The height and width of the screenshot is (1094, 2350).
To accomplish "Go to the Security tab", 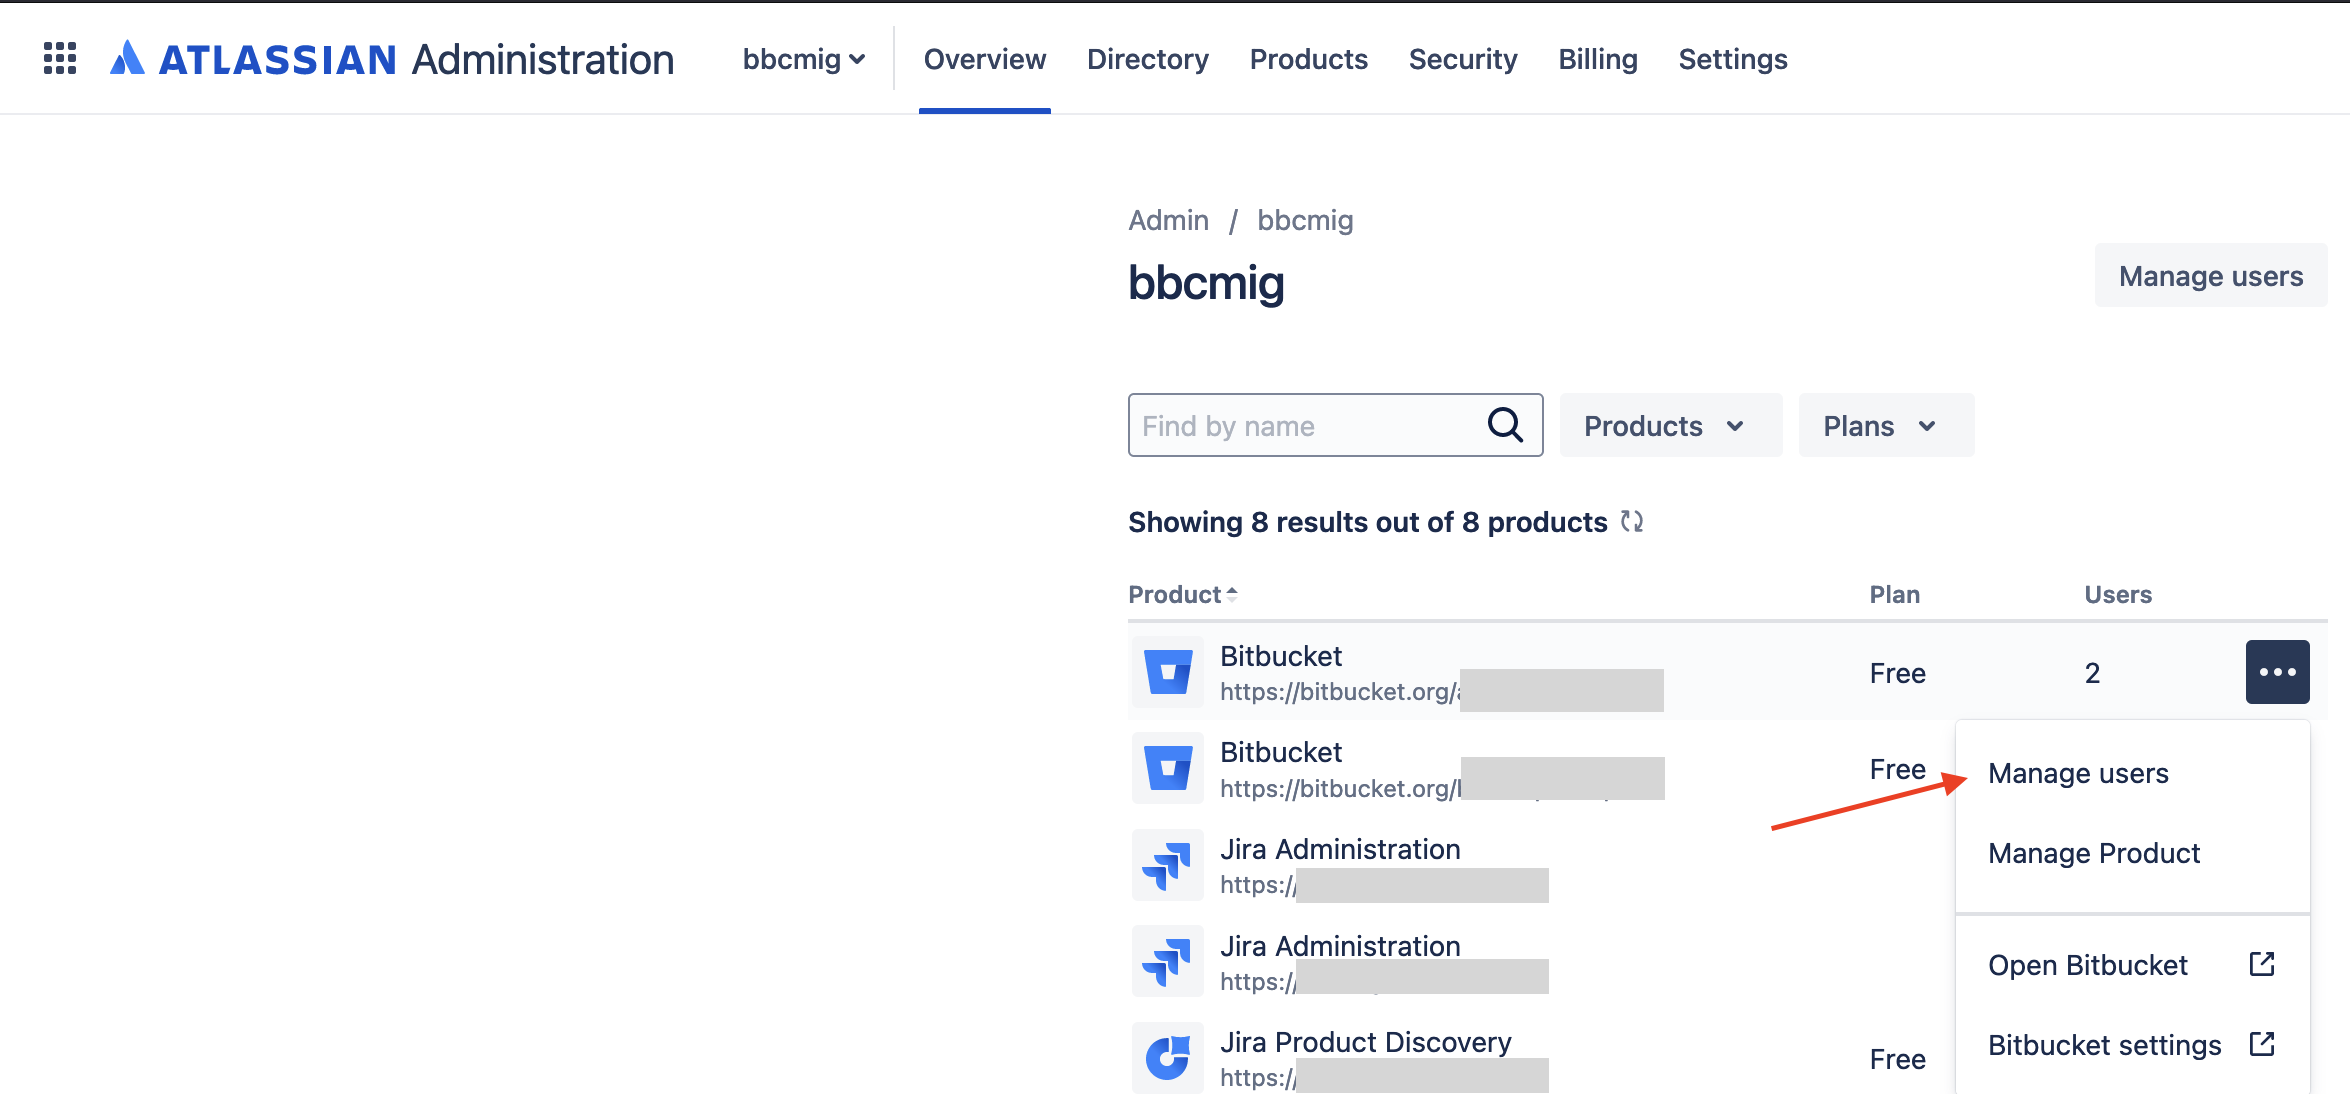I will tap(1462, 59).
